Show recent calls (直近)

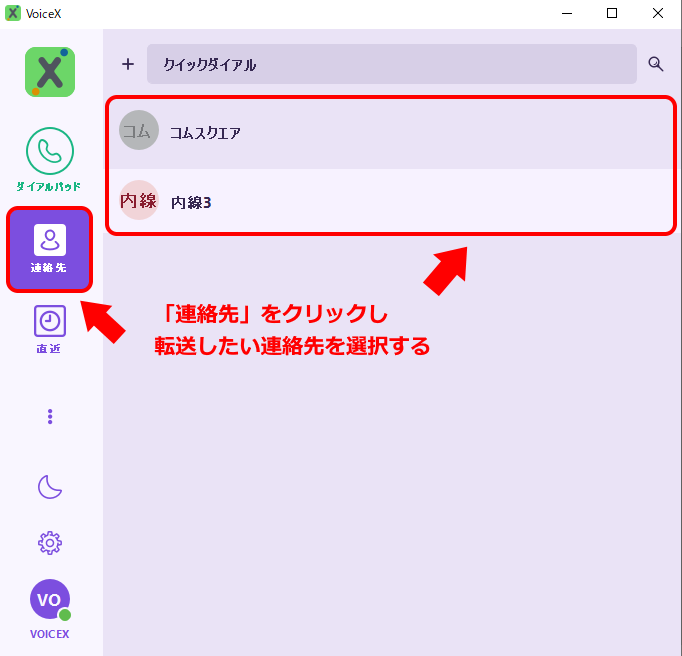coord(49,329)
